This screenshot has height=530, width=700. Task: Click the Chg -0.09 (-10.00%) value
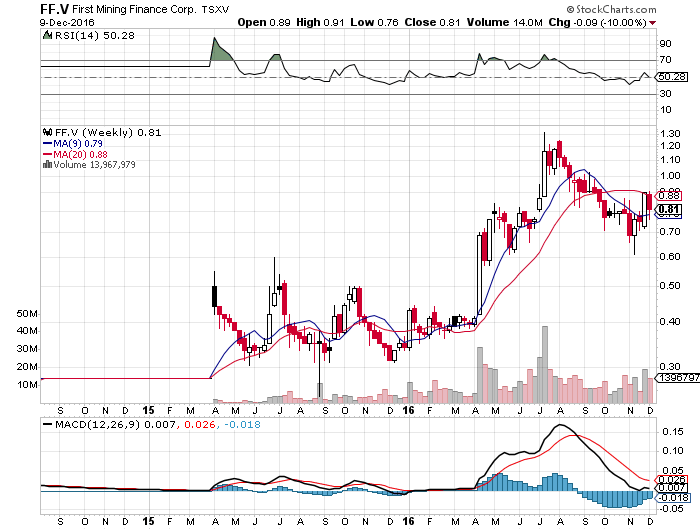pyautogui.click(x=597, y=22)
